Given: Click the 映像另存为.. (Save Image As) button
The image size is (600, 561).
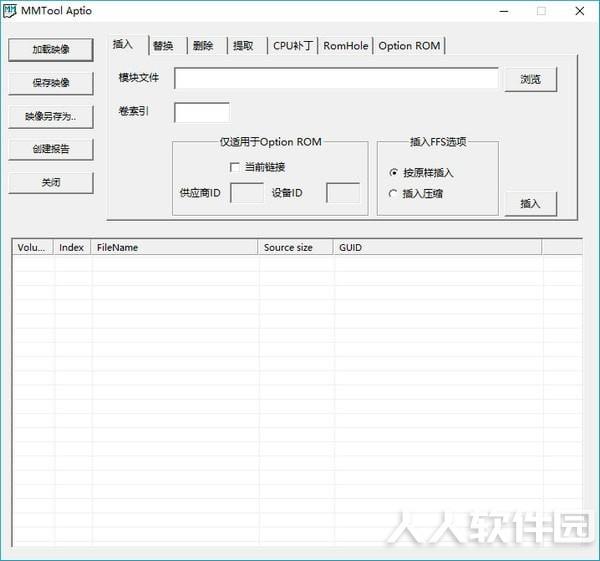Looking at the screenshot, I should (51, 116).
